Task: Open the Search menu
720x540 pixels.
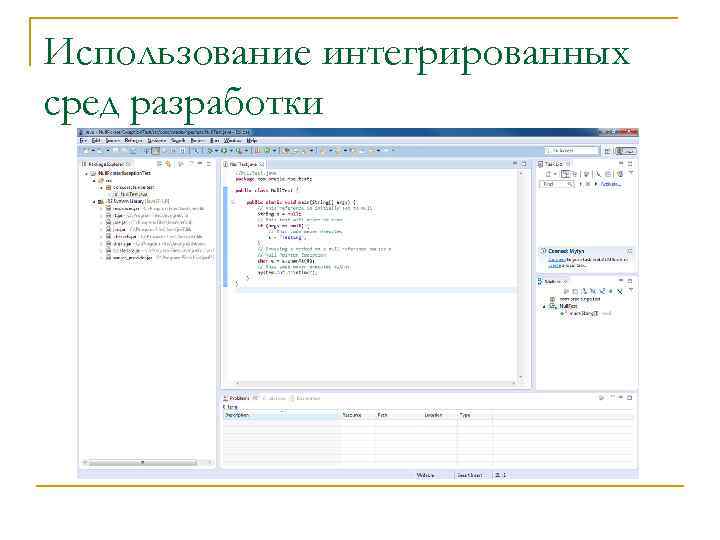Action: [178, 141]
